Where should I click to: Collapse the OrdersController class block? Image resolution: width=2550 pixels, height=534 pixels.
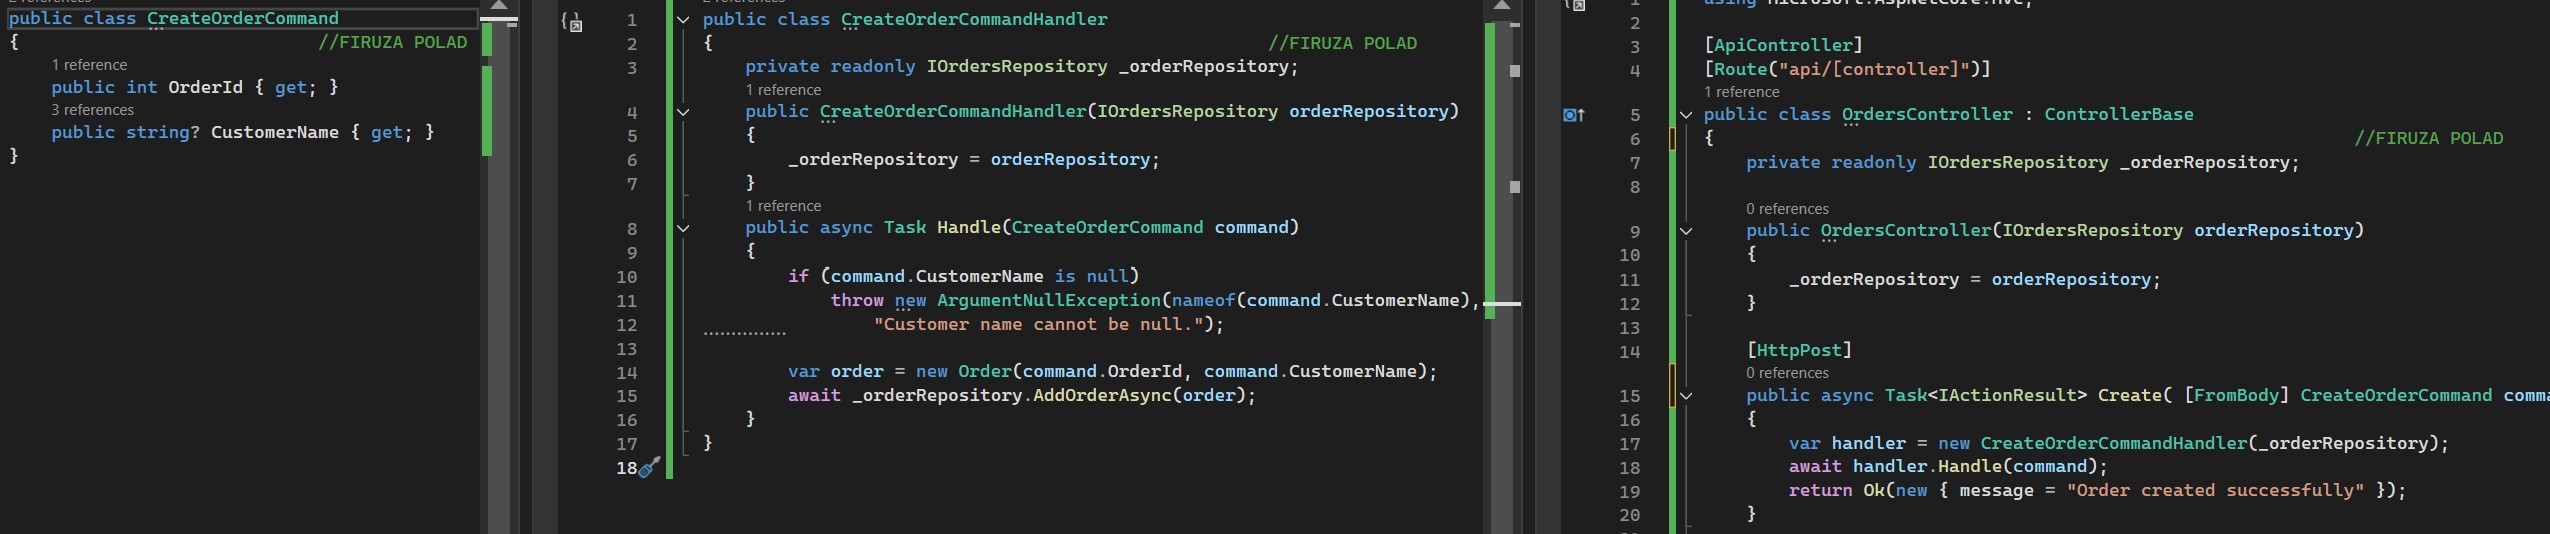1685,115
